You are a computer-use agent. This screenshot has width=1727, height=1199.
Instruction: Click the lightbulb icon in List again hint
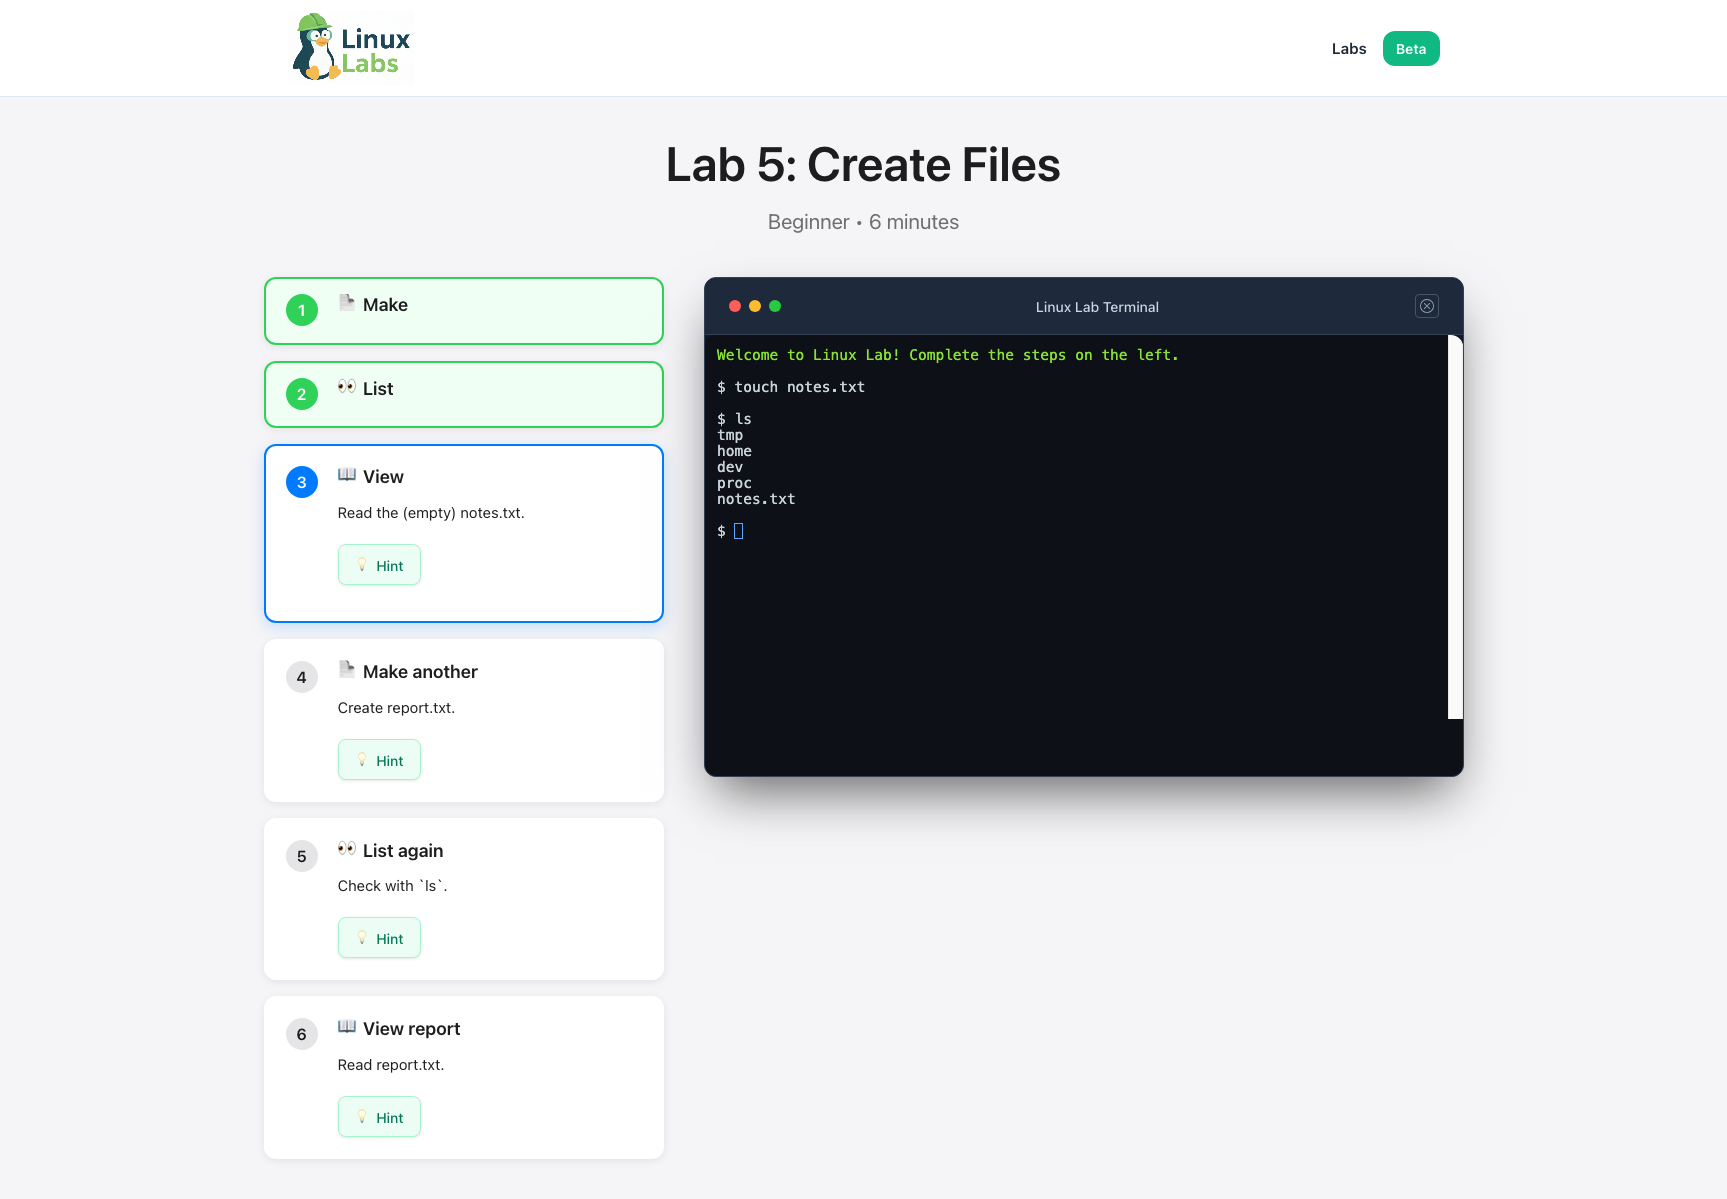(x=362, y=938)
